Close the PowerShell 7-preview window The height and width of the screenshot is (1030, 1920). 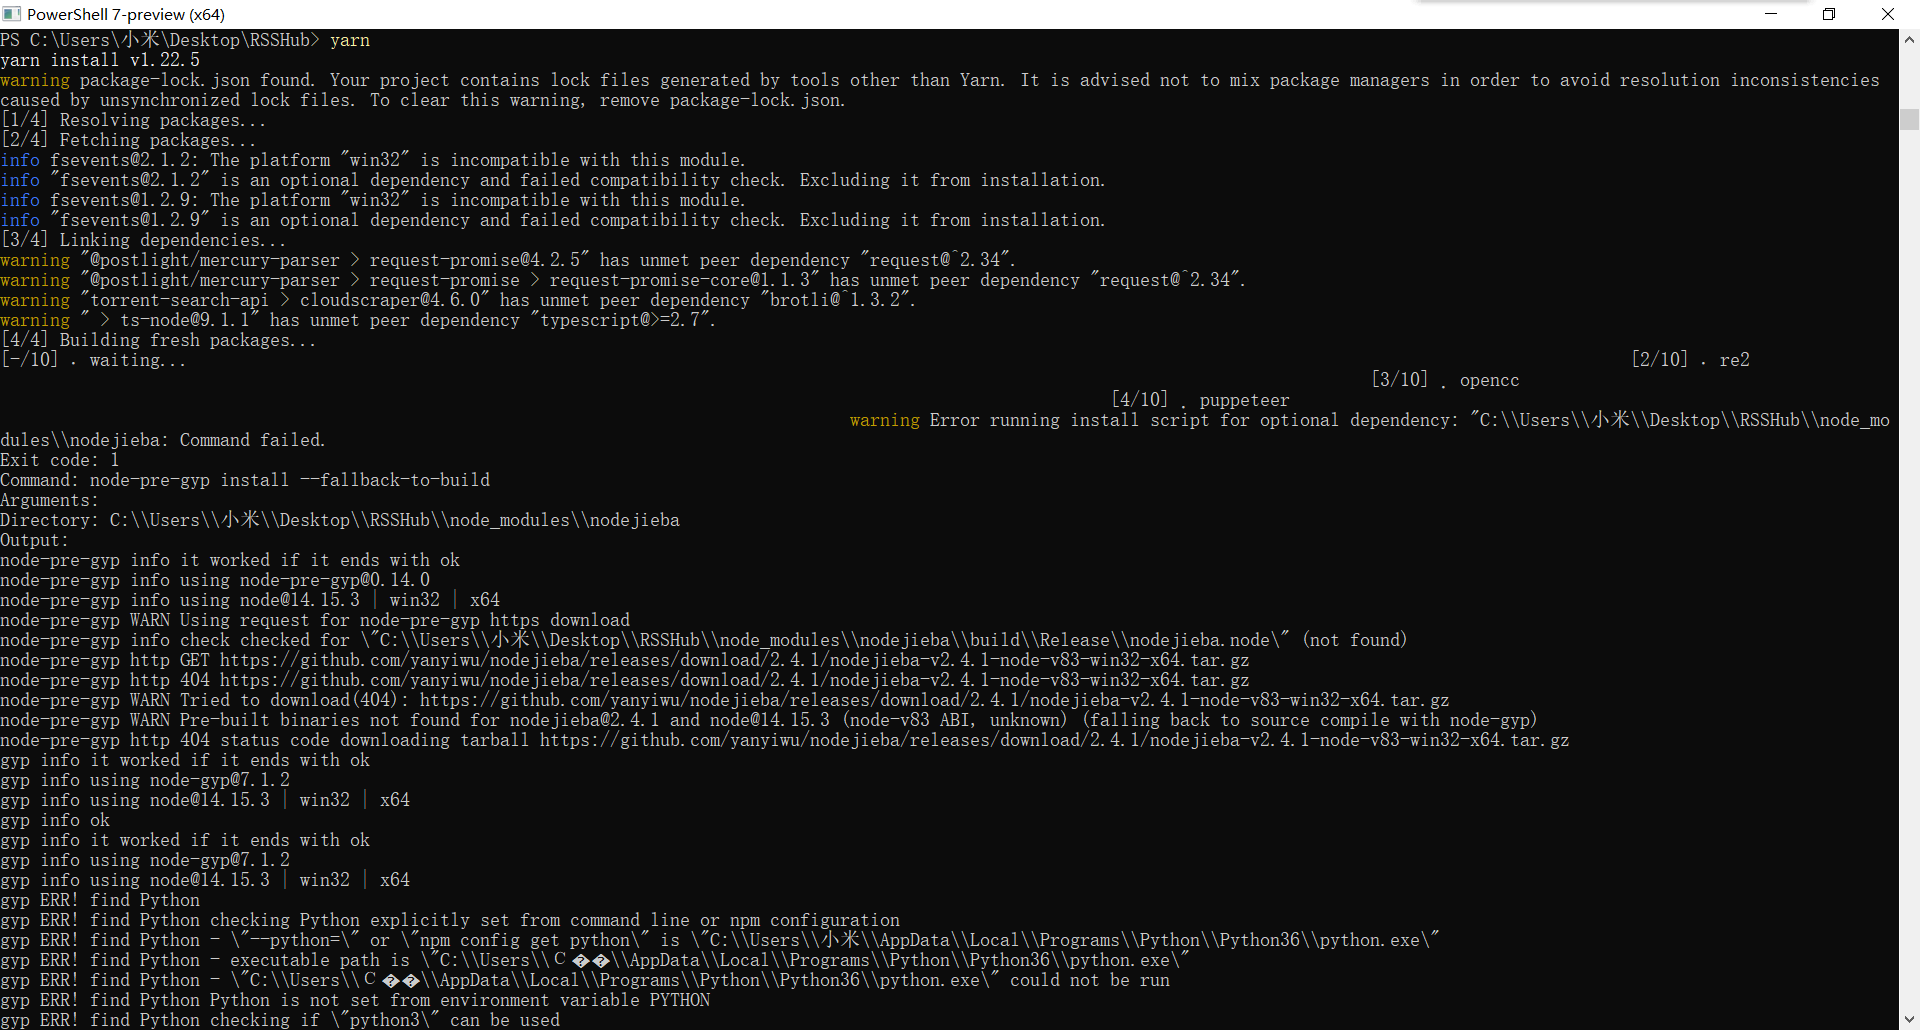coord(1888,14)
